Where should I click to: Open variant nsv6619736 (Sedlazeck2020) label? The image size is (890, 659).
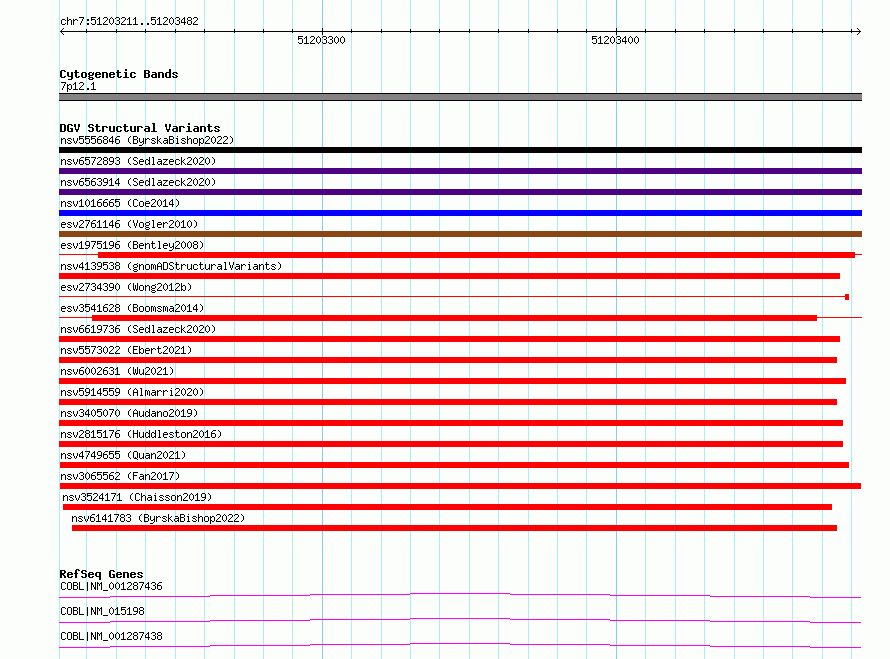[x=138, y=329]
